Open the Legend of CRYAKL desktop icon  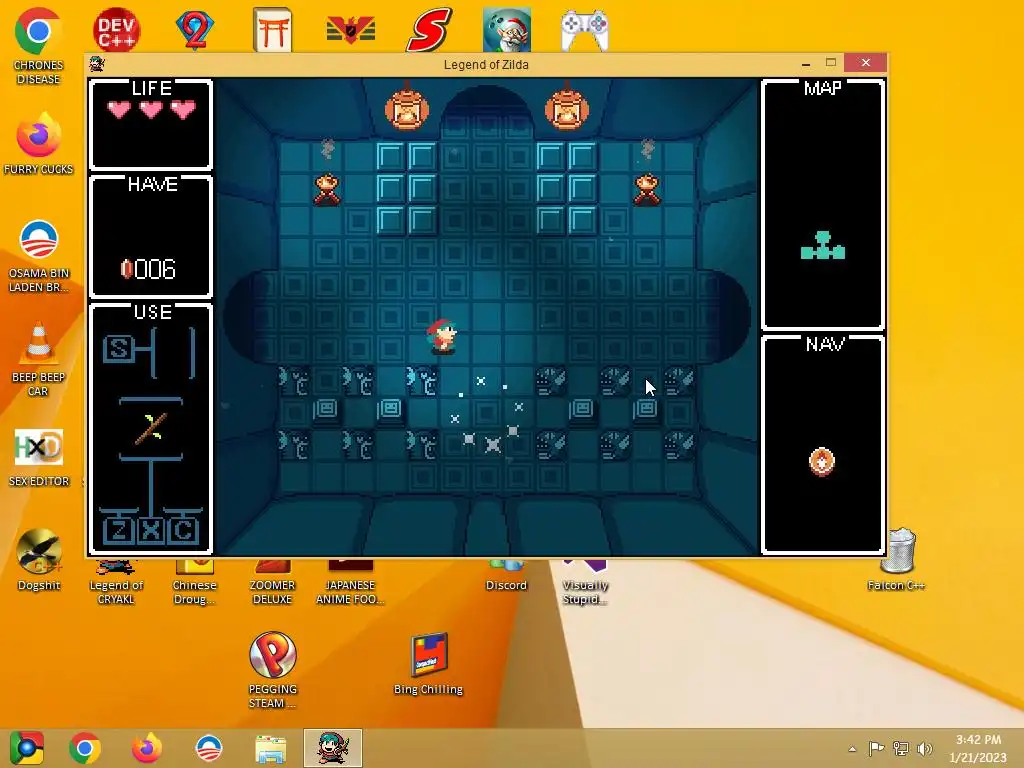pos(116,583)
